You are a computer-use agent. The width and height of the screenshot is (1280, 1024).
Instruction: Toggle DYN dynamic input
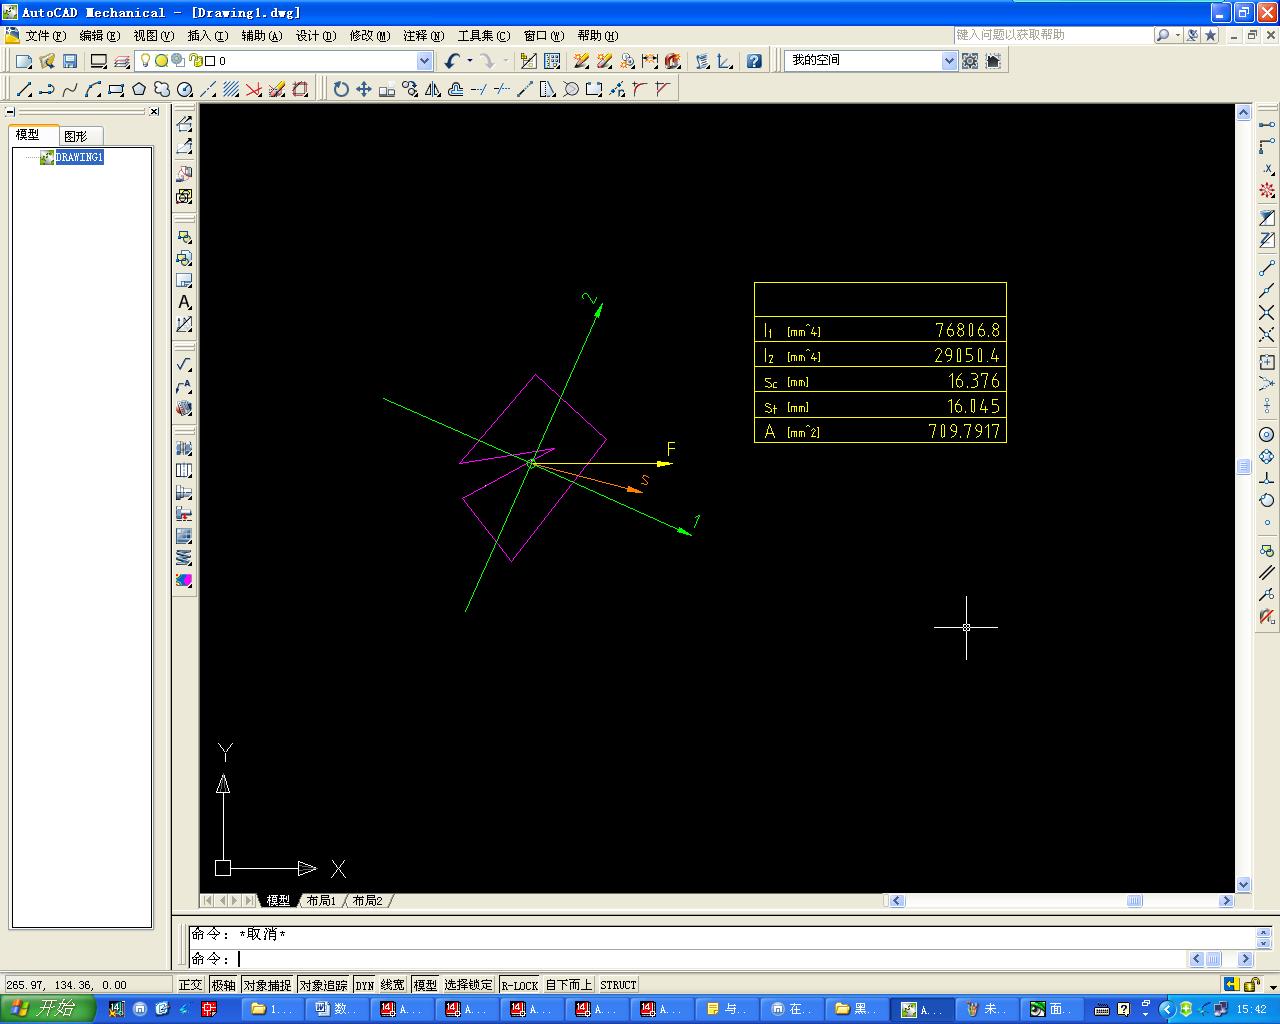365,985
